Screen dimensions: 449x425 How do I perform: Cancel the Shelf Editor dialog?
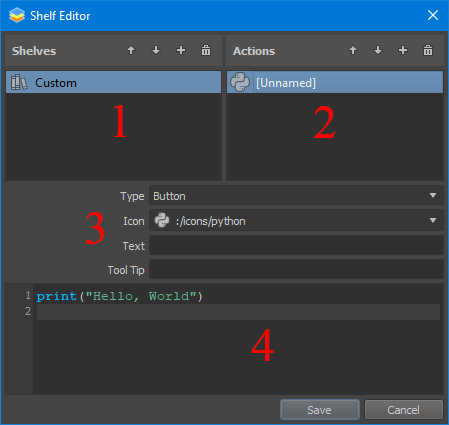[404, 410]
